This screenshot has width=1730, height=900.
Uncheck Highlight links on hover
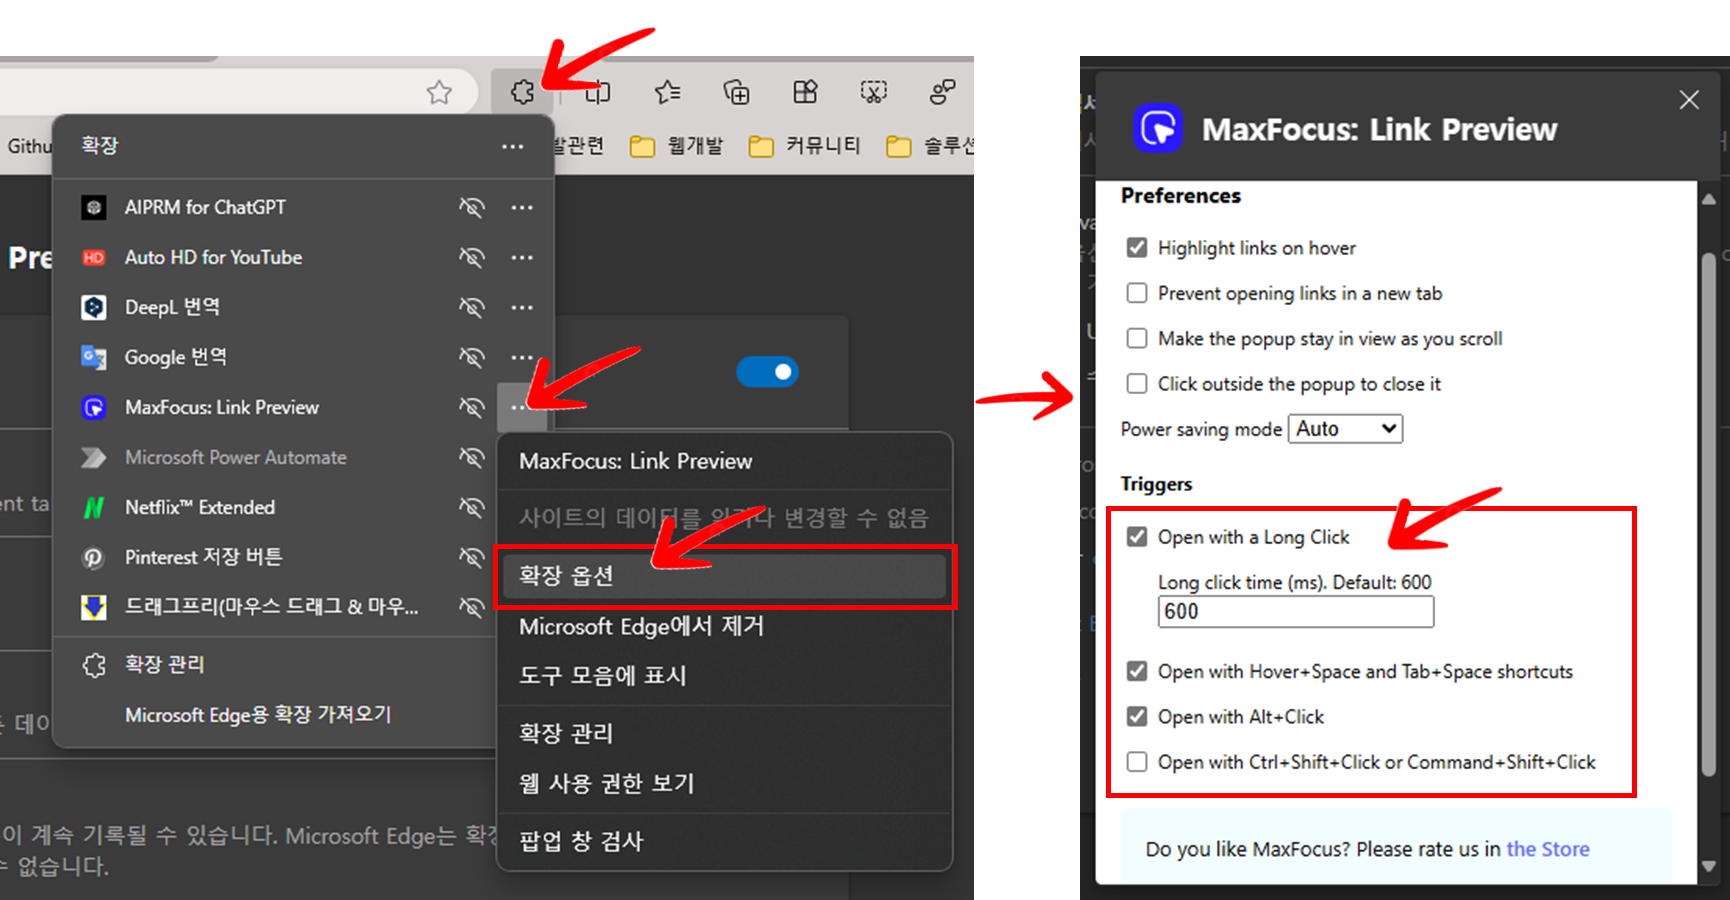tap(1137, 247)
